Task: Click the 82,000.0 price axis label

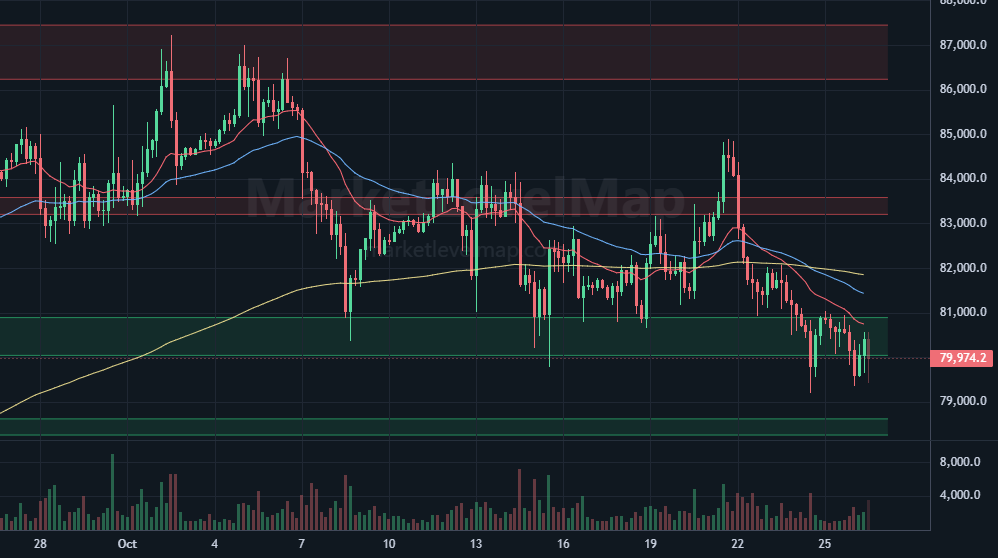Action: coord(963,267)
